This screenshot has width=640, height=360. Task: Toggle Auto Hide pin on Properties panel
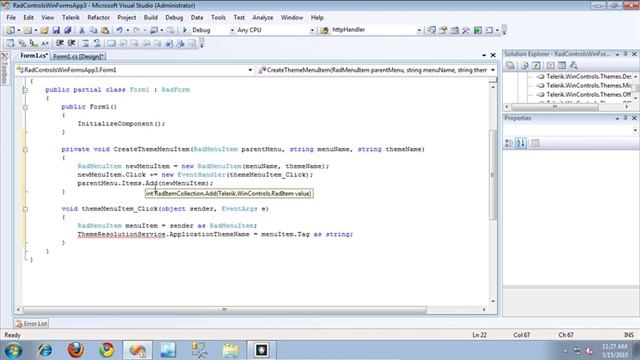626,118
